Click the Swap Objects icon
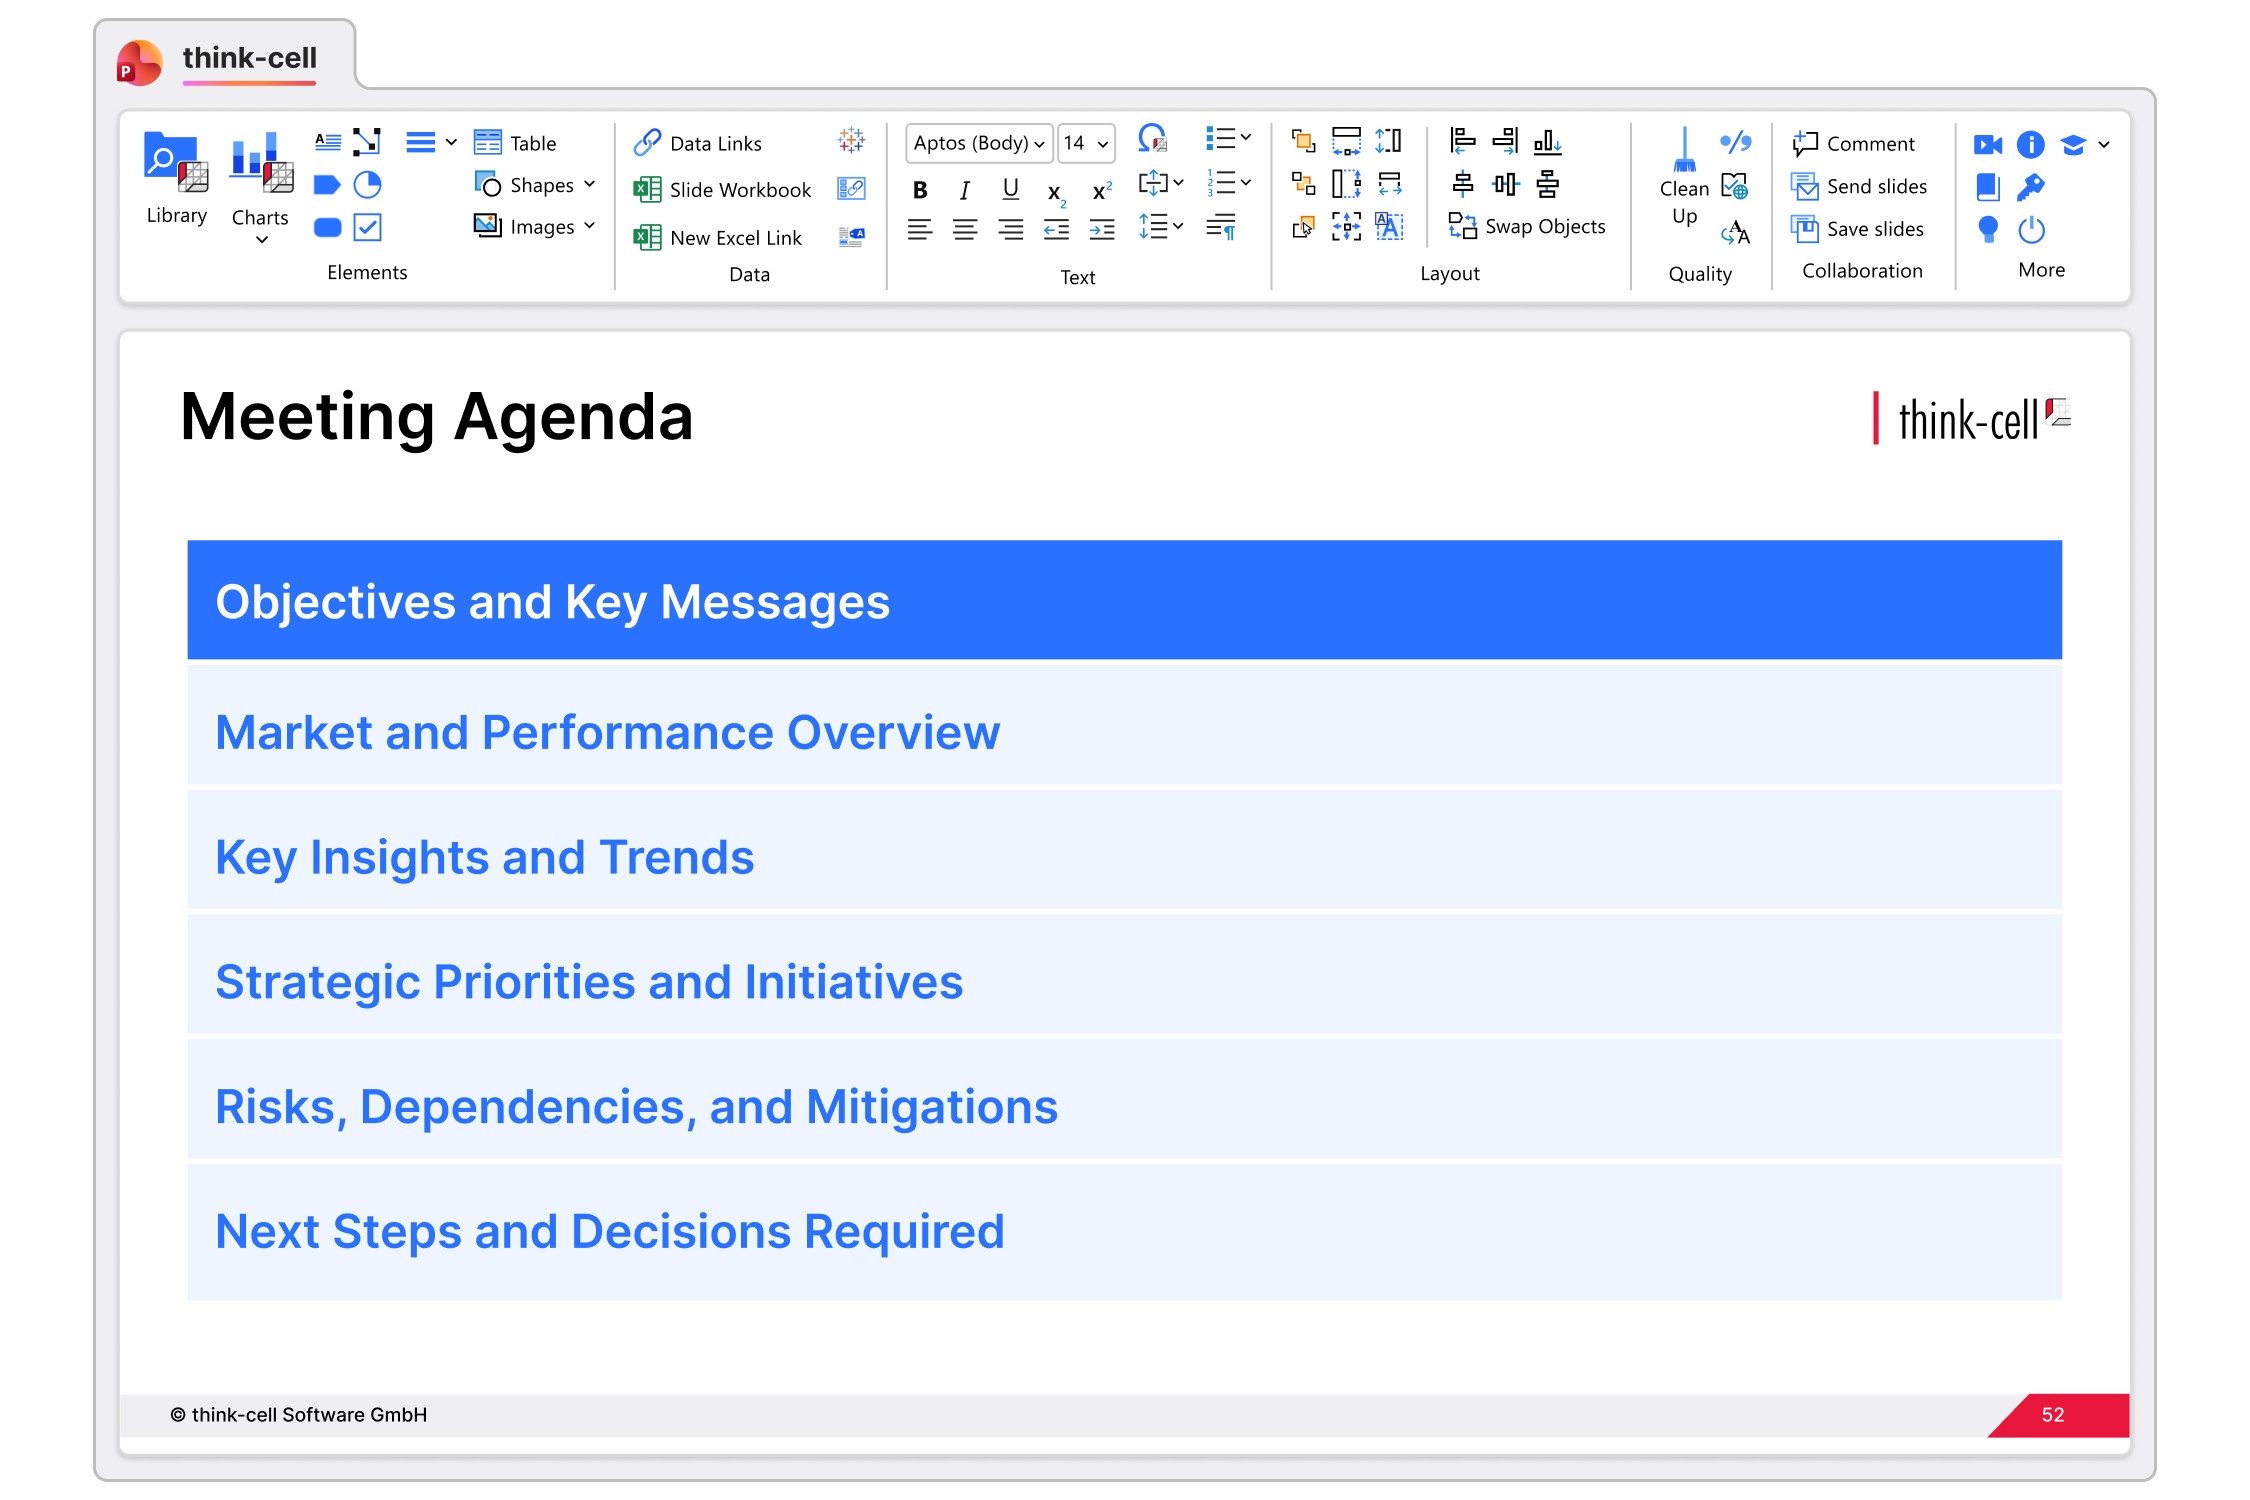 click(x=1462, y=227)
